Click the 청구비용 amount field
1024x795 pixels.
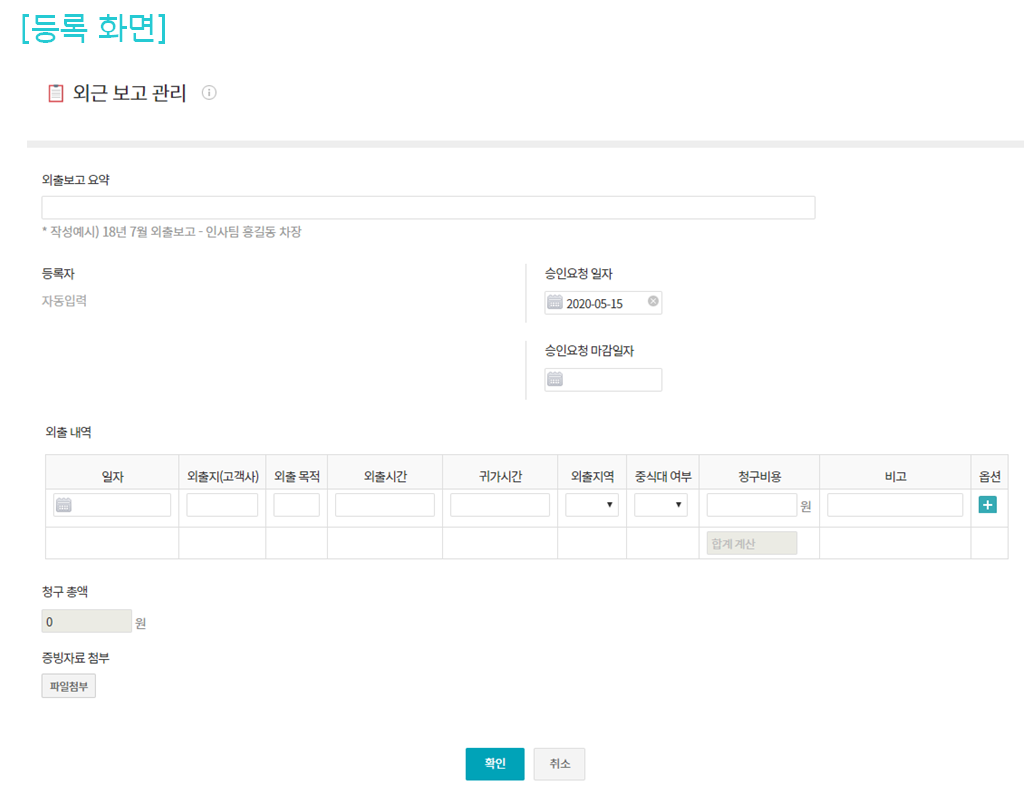coord(751,505)
